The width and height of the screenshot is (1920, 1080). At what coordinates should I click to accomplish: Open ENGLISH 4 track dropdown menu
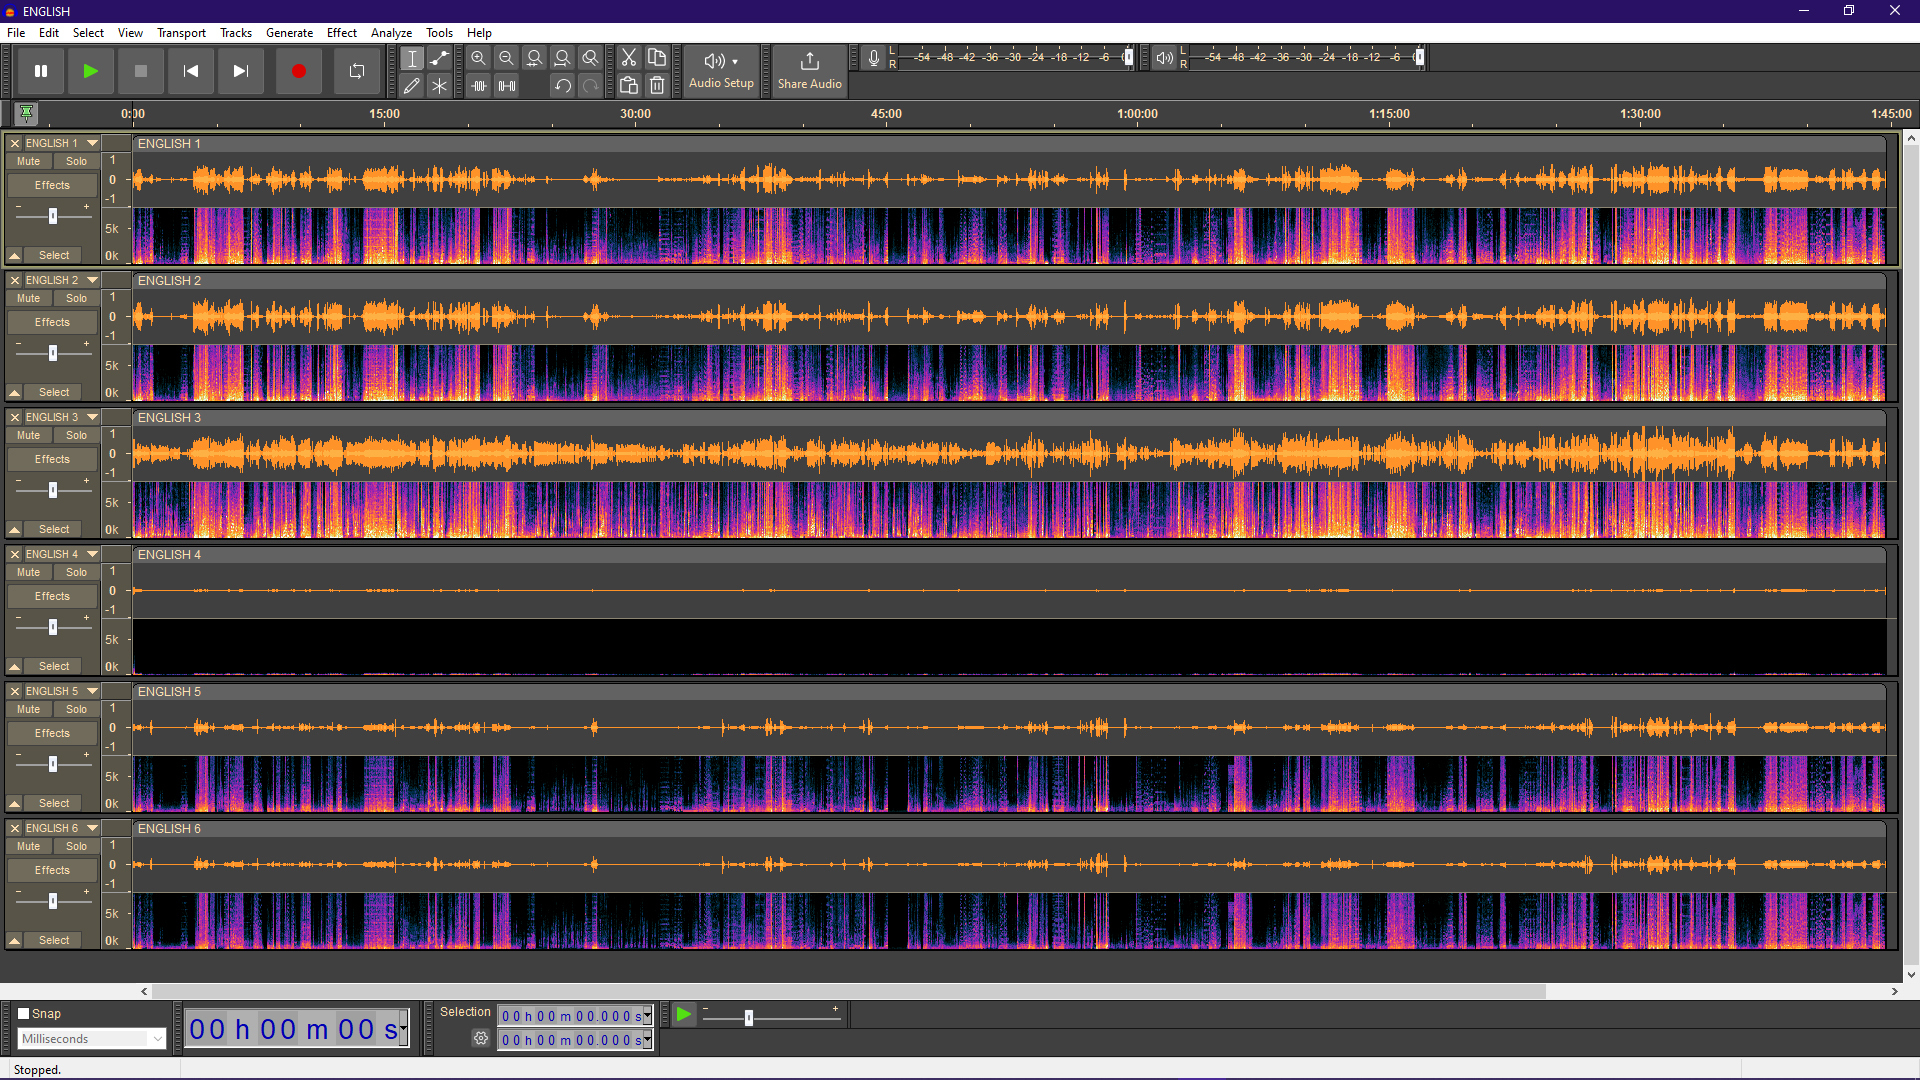[92, 554]
